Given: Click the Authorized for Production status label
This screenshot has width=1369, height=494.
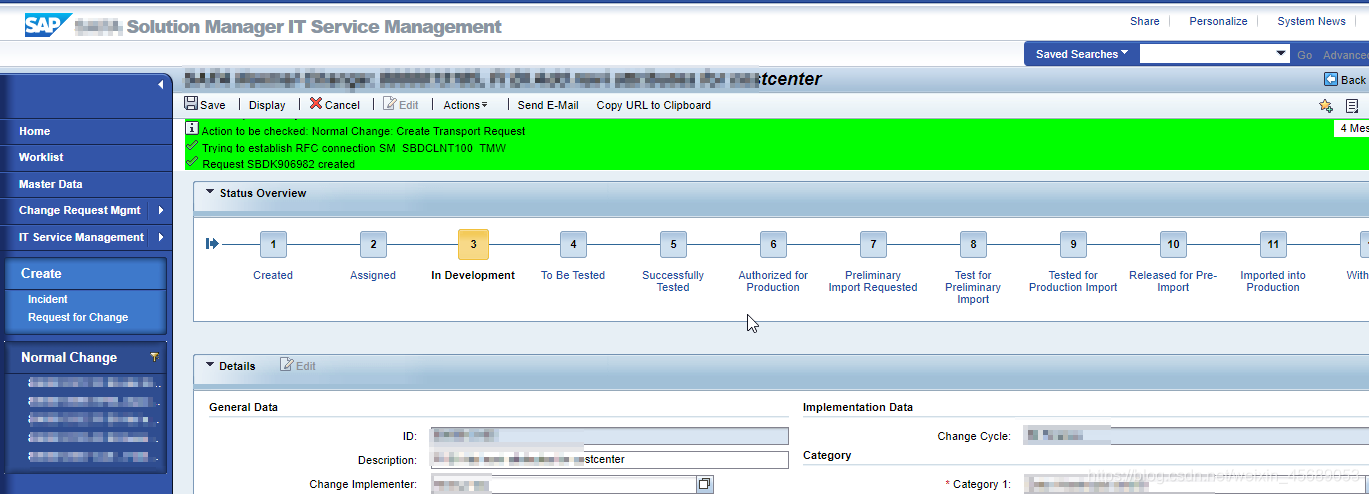Looking at the screenshot, I should coord(773,281).
